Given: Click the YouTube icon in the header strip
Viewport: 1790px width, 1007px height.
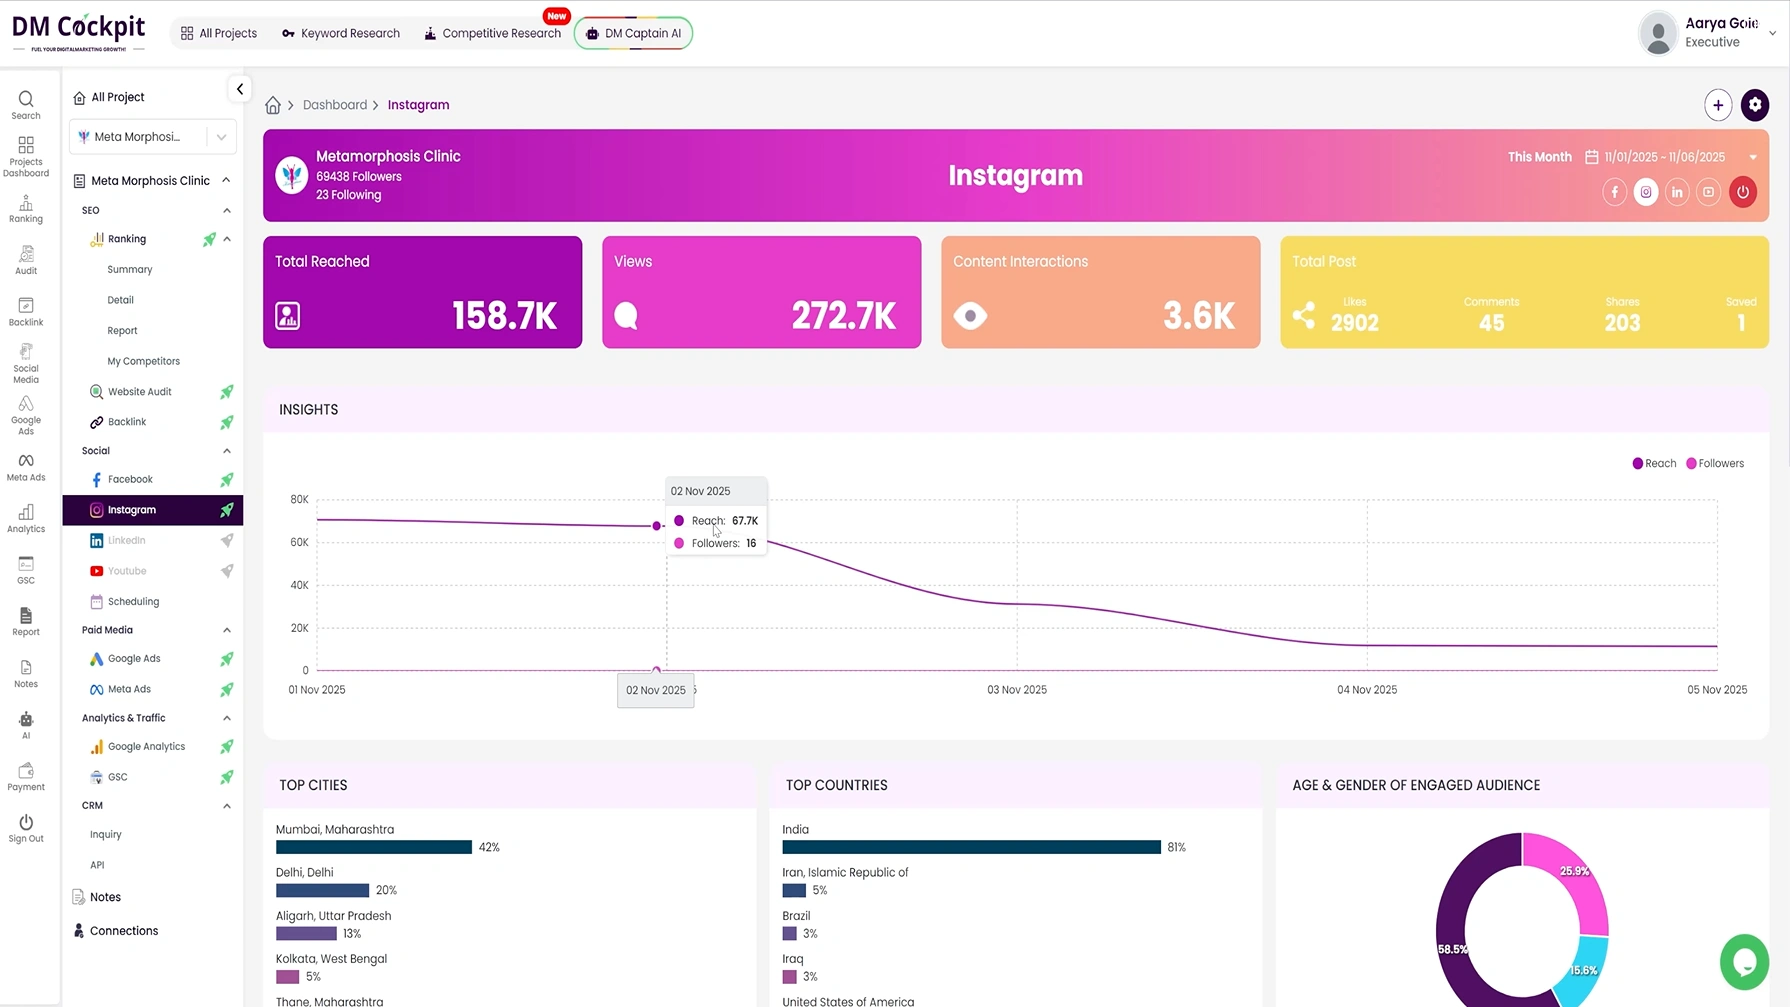Looking at the screenshot, I should (x=1708, y=192).
